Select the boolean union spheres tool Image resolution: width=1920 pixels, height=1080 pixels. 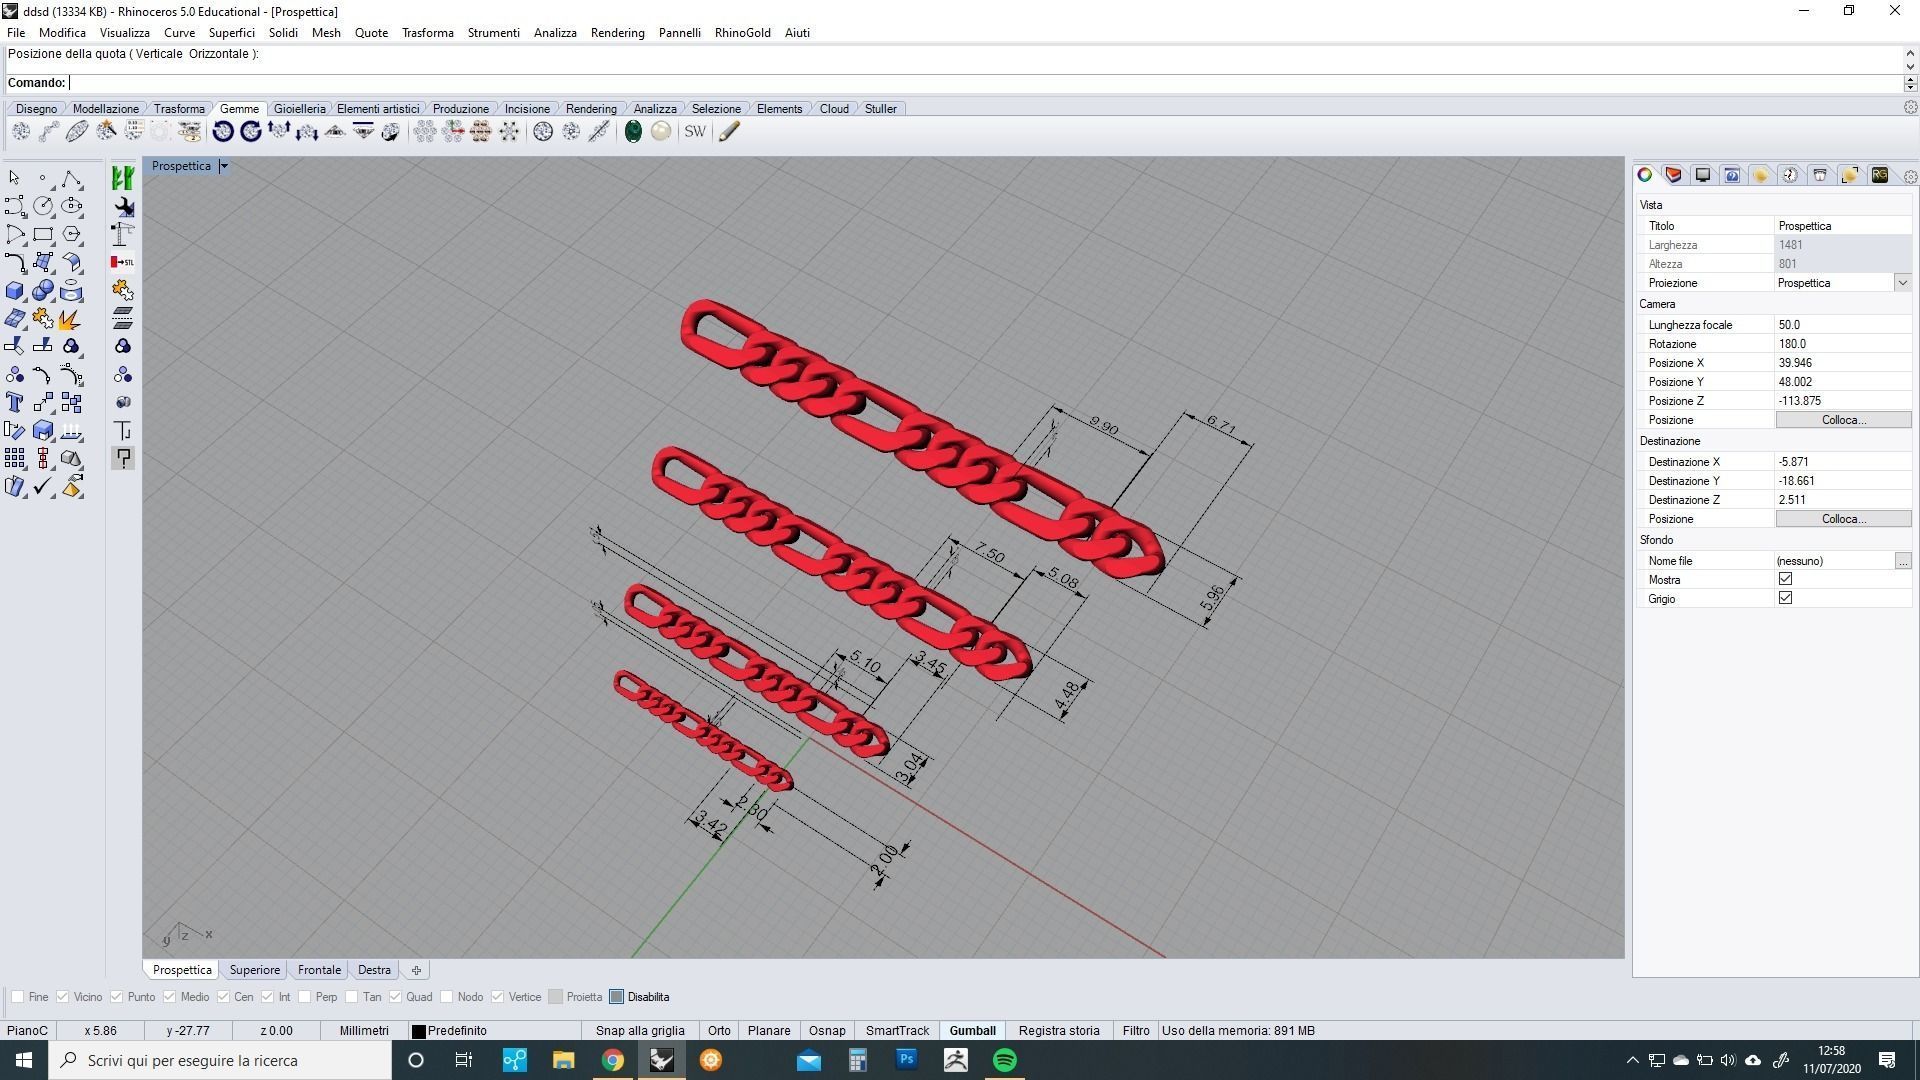pos(43,291)
